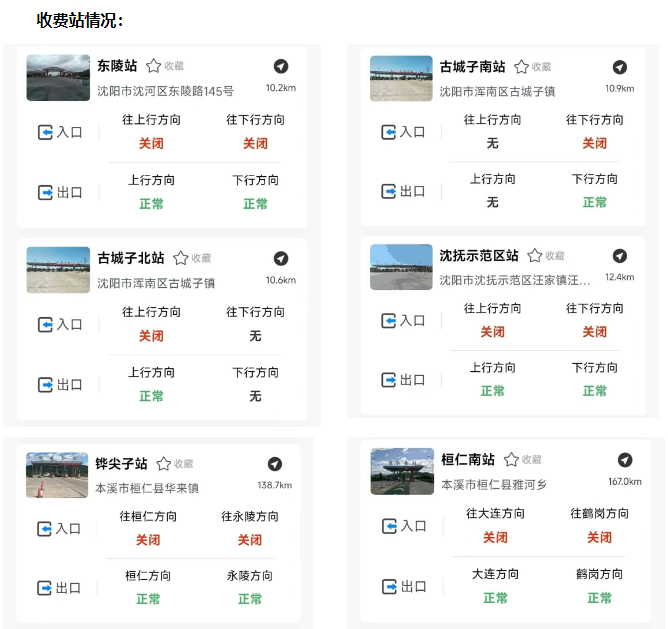Select the 沈抚示范区站 station title

click(x=479, y=256)
